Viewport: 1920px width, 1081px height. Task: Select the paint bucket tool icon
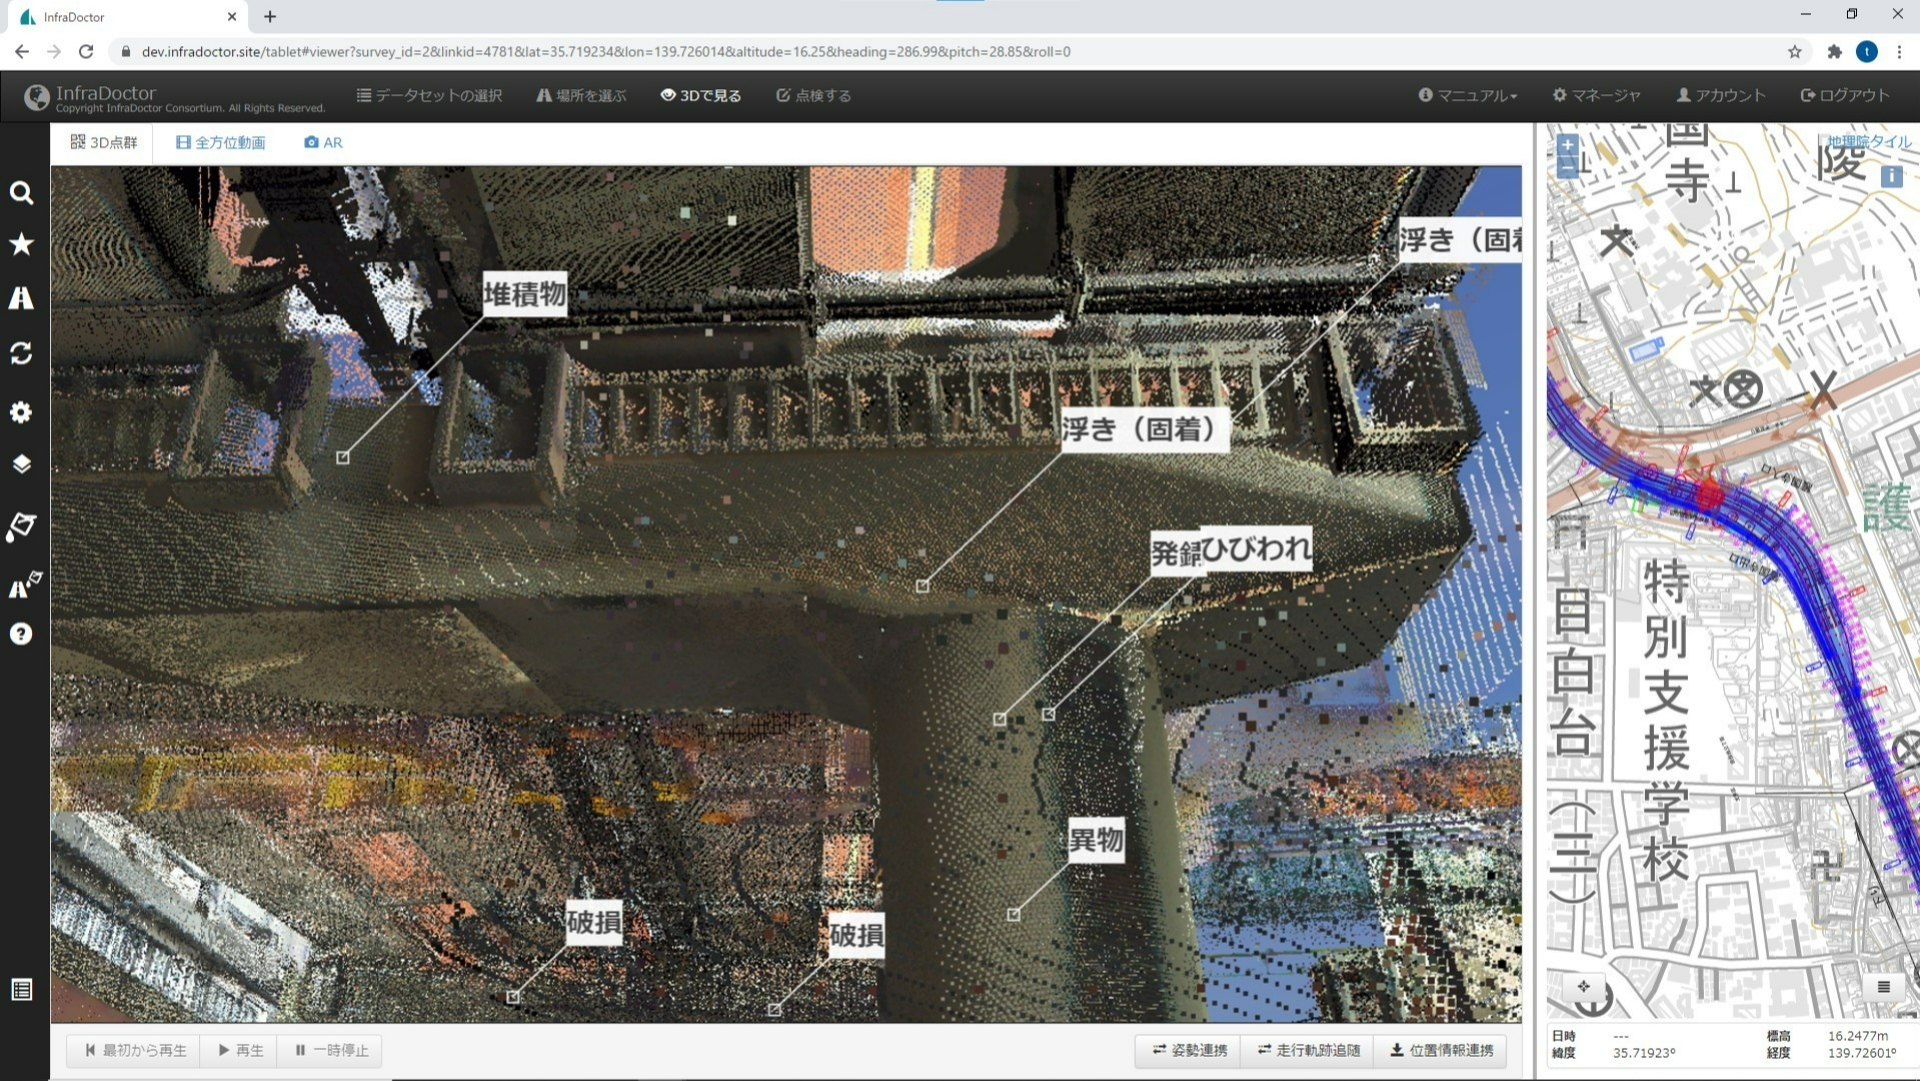click(21, 526)
